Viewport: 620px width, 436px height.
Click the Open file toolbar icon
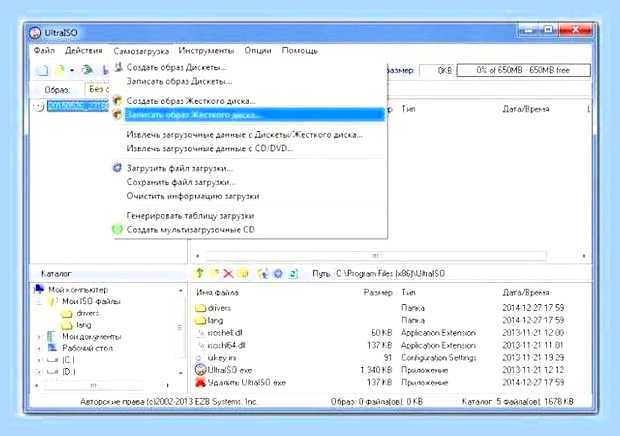60,70
